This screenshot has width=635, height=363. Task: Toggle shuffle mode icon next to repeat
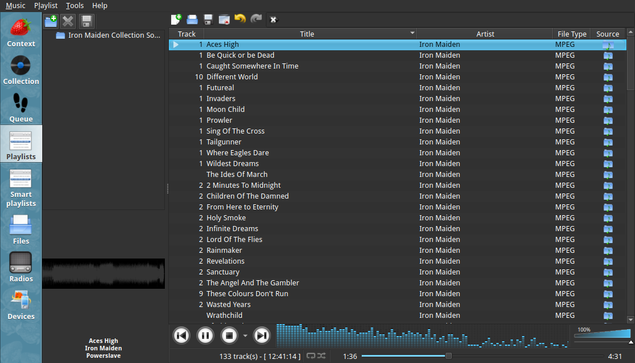321,356
